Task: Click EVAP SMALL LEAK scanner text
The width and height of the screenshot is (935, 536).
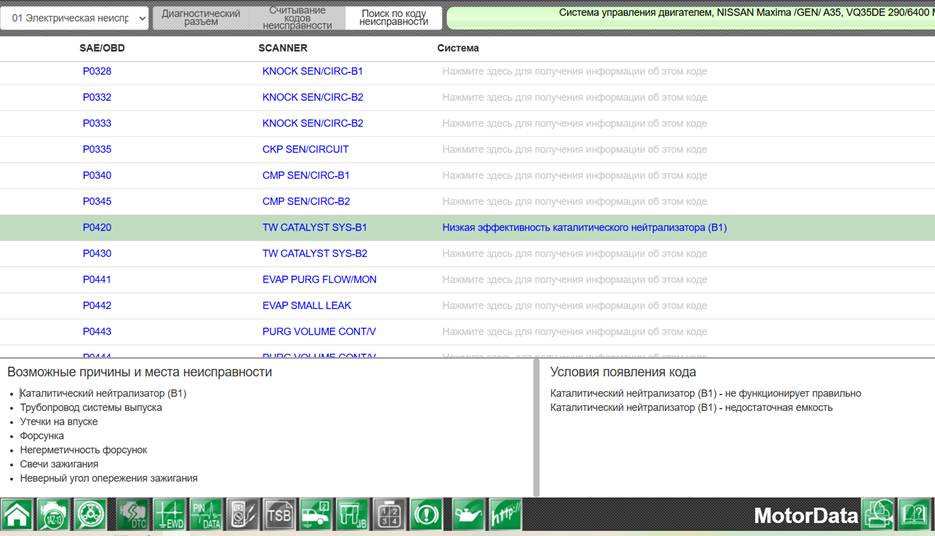Action: pyautogui.click(x=306, y=305)
